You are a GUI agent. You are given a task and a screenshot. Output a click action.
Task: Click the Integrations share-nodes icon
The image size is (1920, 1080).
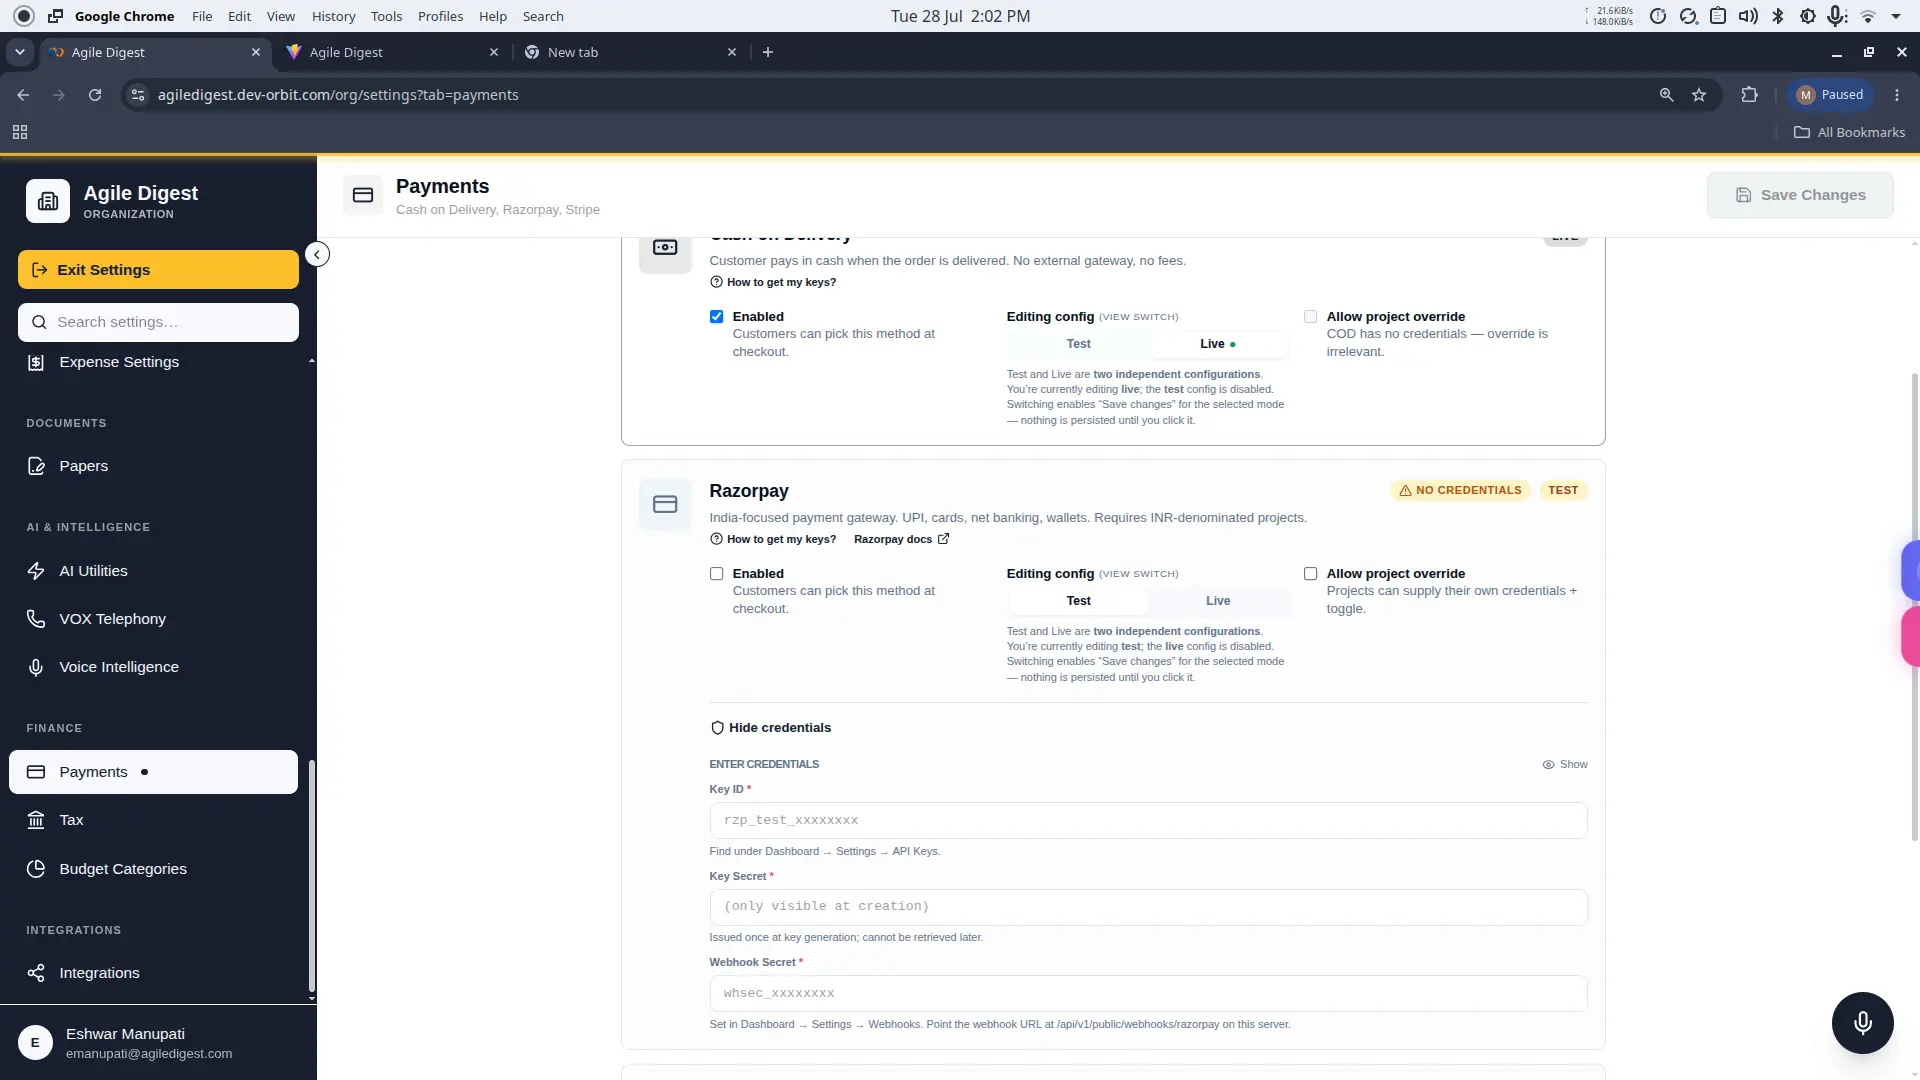point(36,973)
